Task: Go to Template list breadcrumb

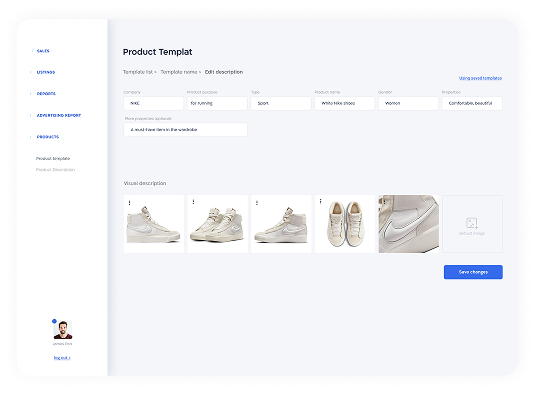Action: click(x=138, y=72)
